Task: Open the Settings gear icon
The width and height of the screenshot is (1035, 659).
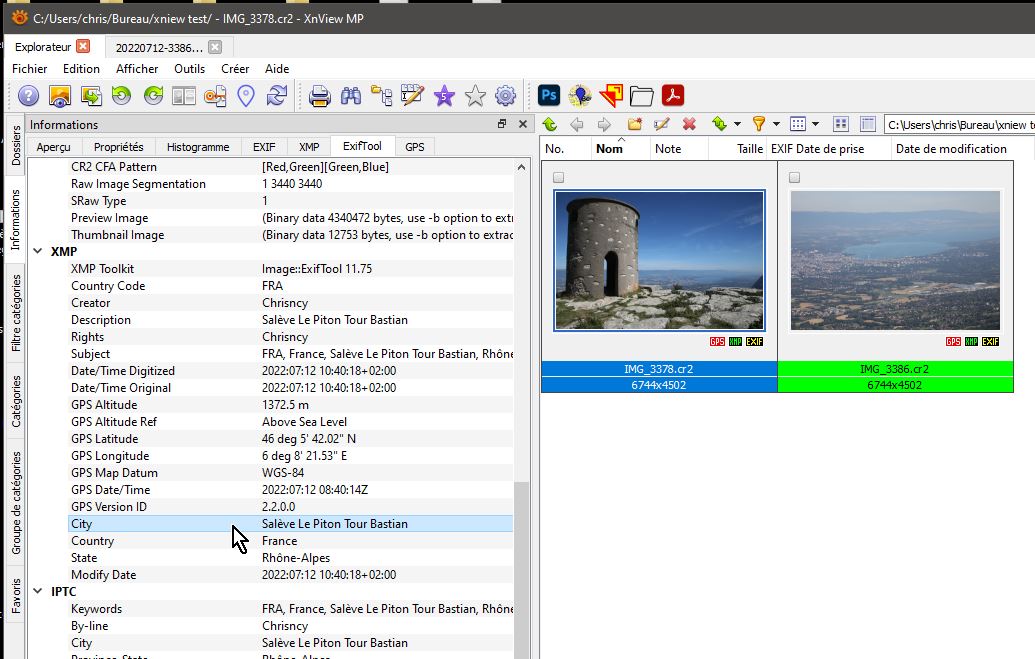Action: click(x=506, y=96)
